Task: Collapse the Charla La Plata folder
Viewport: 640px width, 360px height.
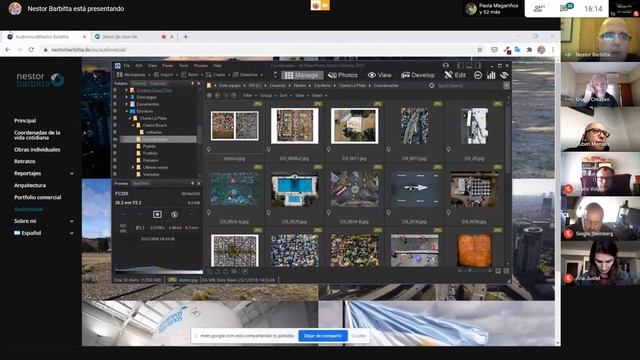Action: 130,118
